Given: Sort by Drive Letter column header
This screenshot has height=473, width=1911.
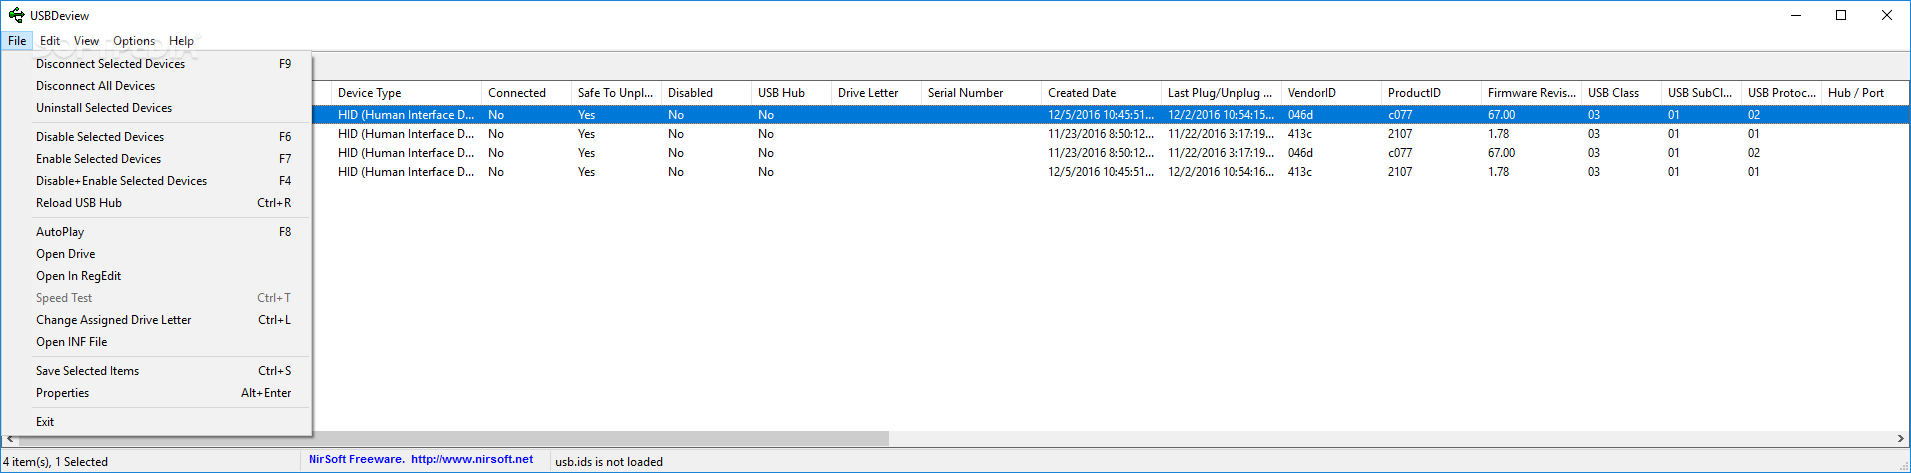Looking at the screenshot, I should [x=876, y=93].
